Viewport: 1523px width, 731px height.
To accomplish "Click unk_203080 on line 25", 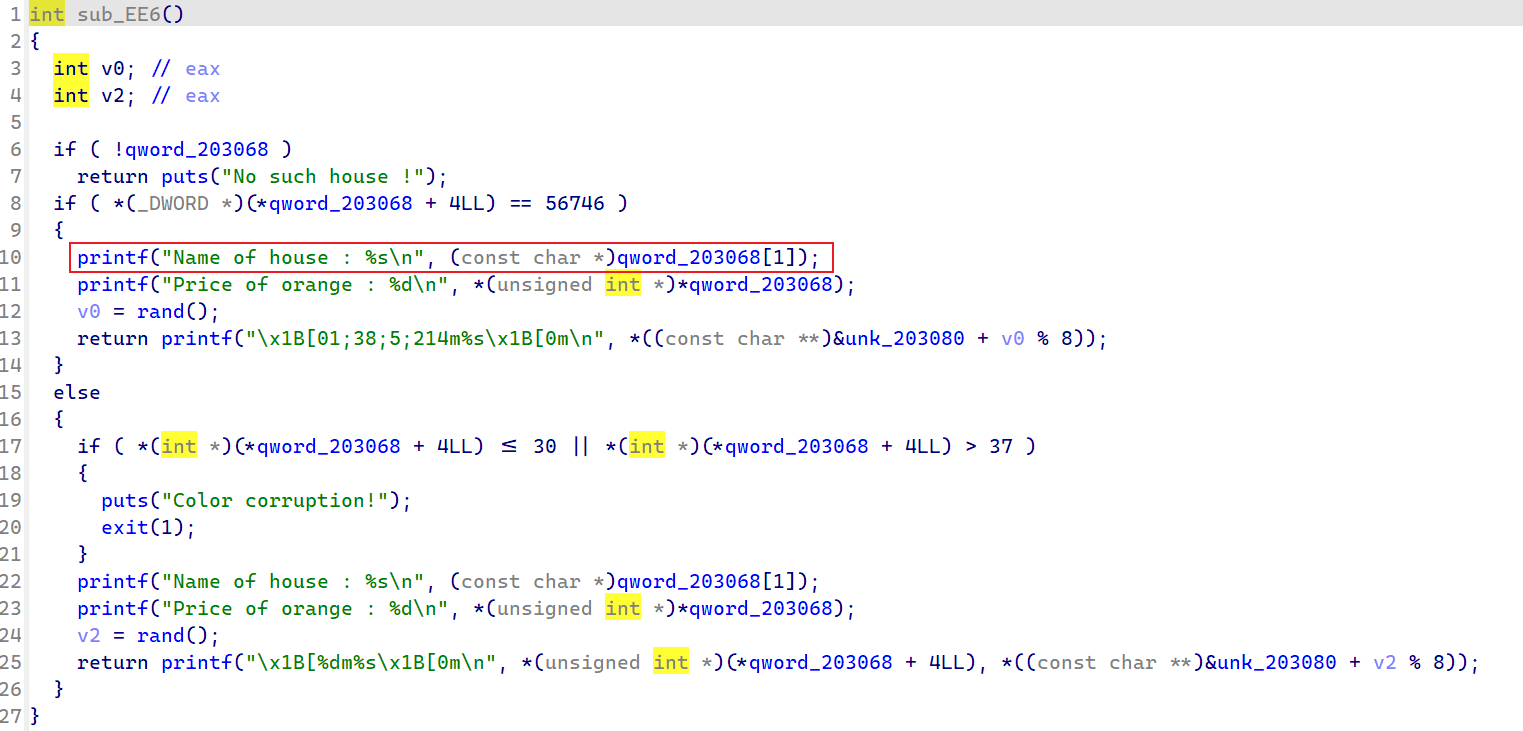I will click(1278, 662).
